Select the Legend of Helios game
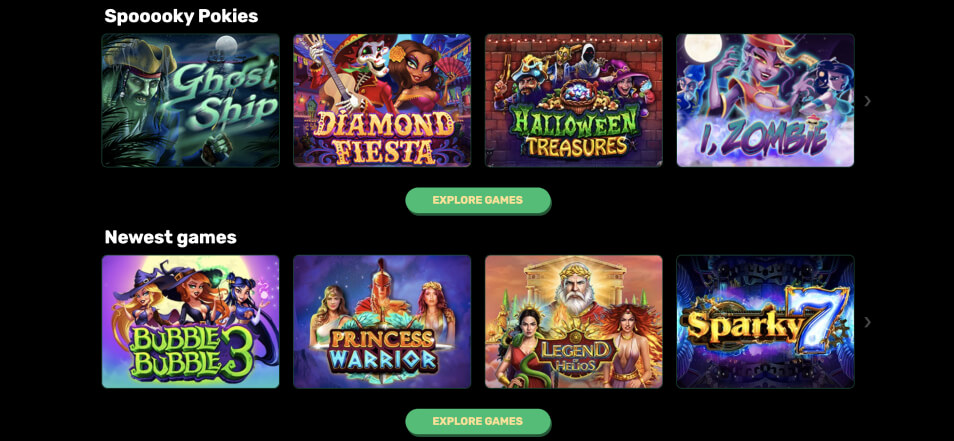 (574, 321)
